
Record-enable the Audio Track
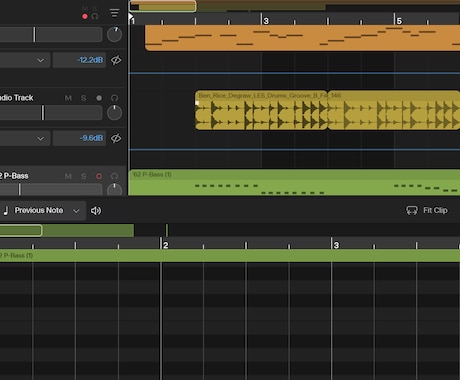point(99,98)
